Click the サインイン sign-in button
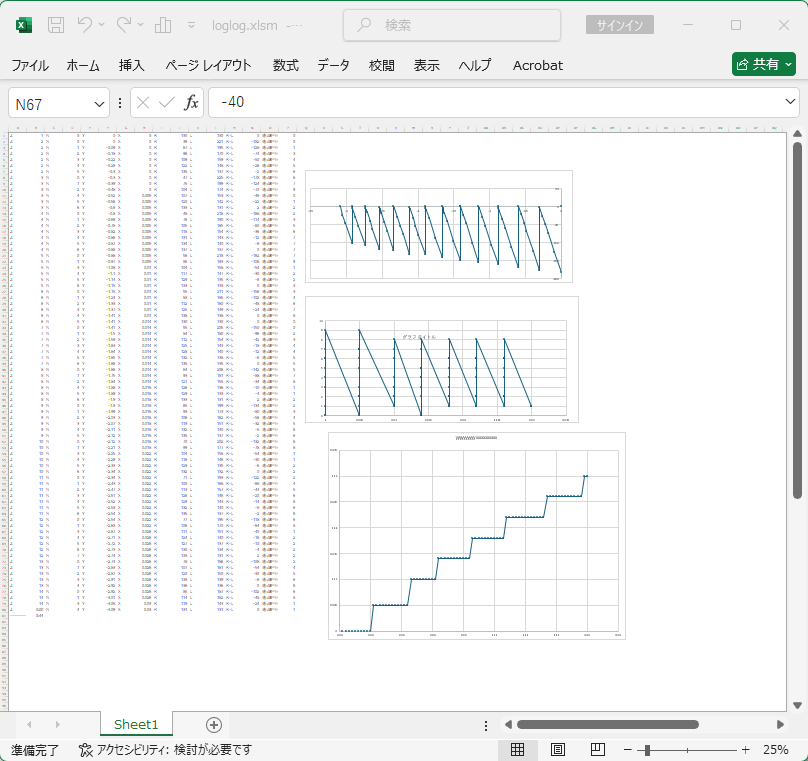The width and height of the screenshot is (808, 761). click(x=619, y=25)
